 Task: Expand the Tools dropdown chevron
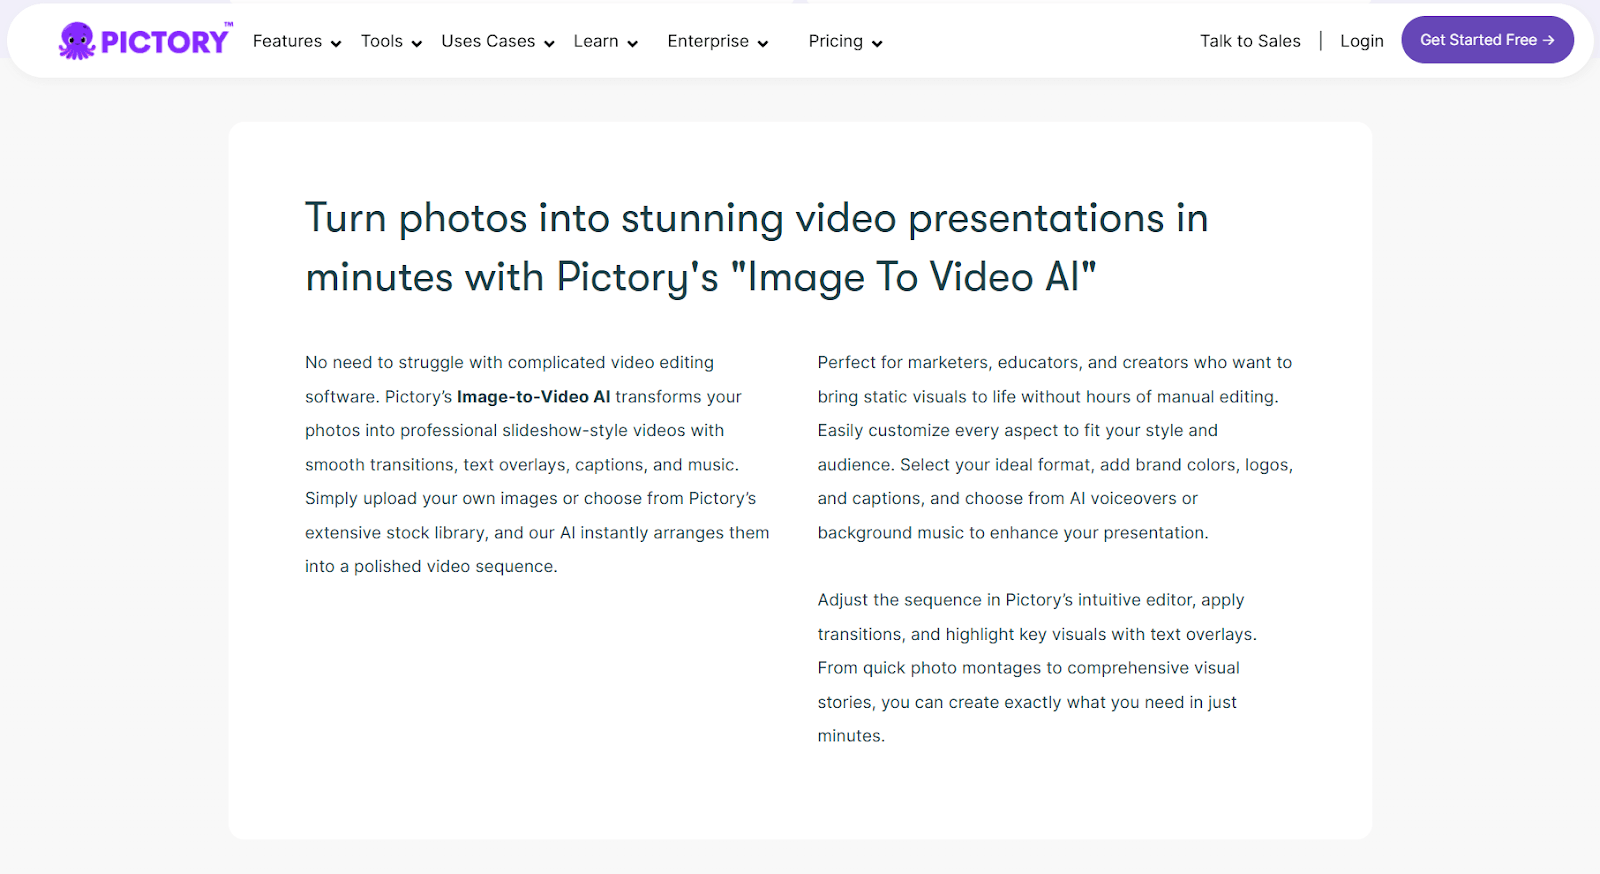pyautogui.click(x=417, y=43)
